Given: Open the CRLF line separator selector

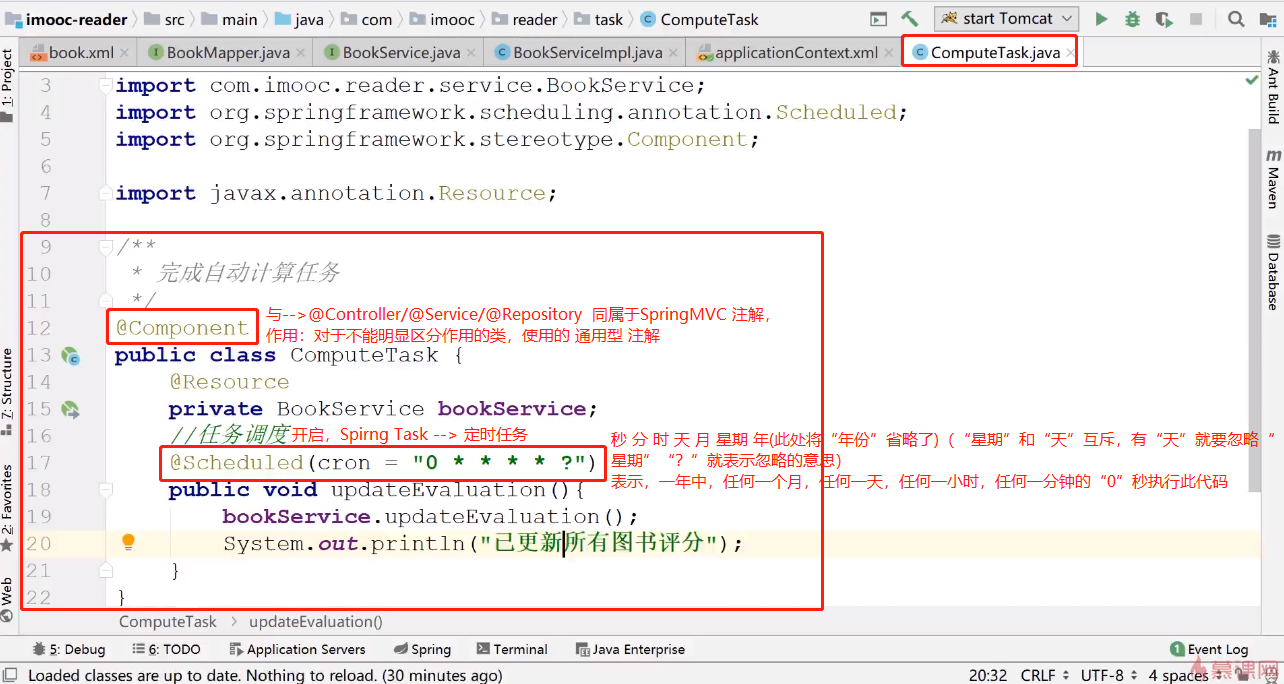Looking at the screenshot, I should (x=1045, y=676).
